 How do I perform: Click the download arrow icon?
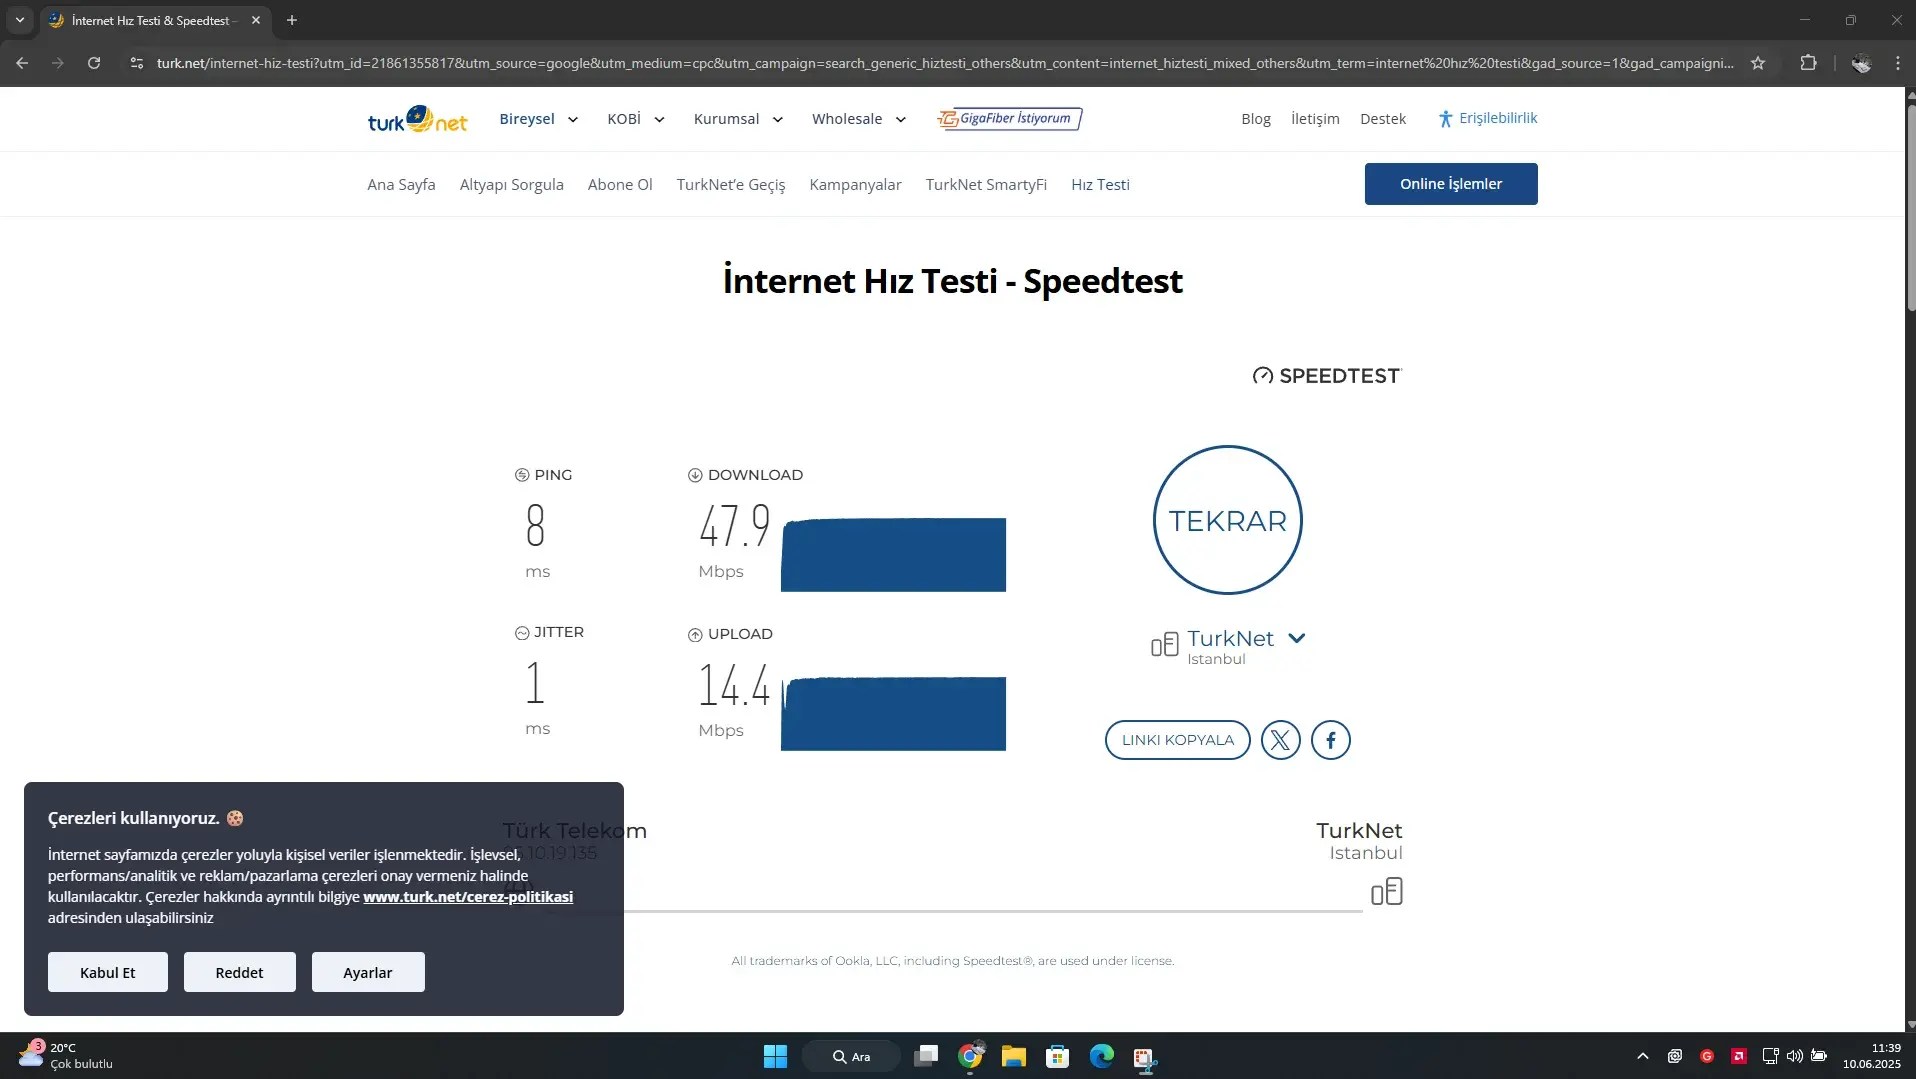pyautogui.click(x=695, y=475)
